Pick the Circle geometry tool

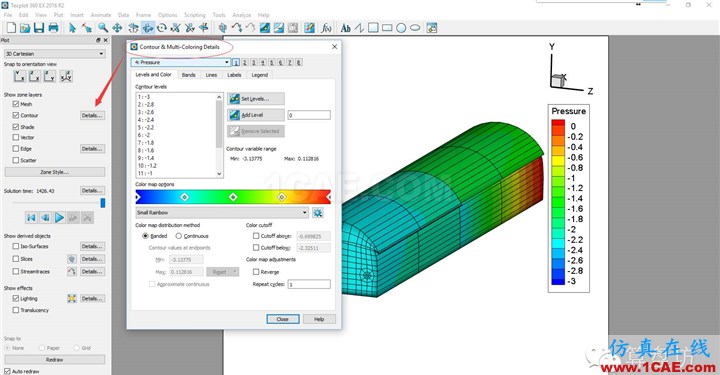tap(401, 28)
